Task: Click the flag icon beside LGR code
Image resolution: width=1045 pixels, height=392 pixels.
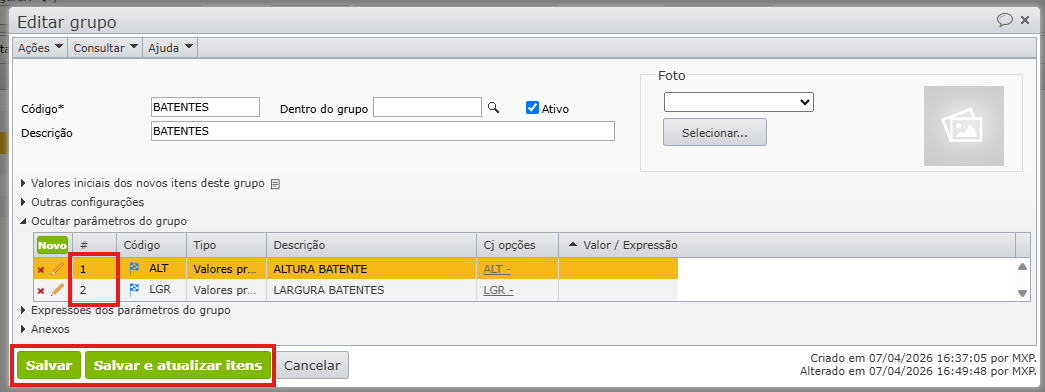Action: coord(134,290)
